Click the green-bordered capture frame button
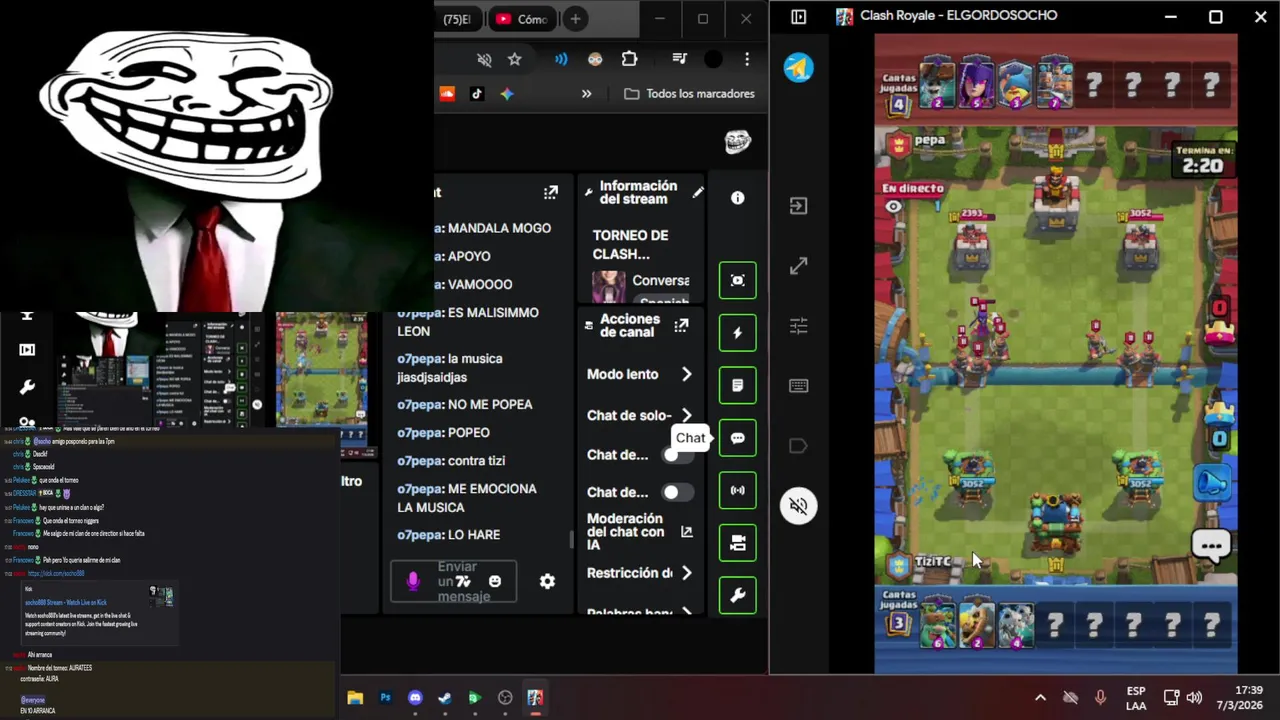The height and width of the screenshot is (720, 1280). pos(738,280)
